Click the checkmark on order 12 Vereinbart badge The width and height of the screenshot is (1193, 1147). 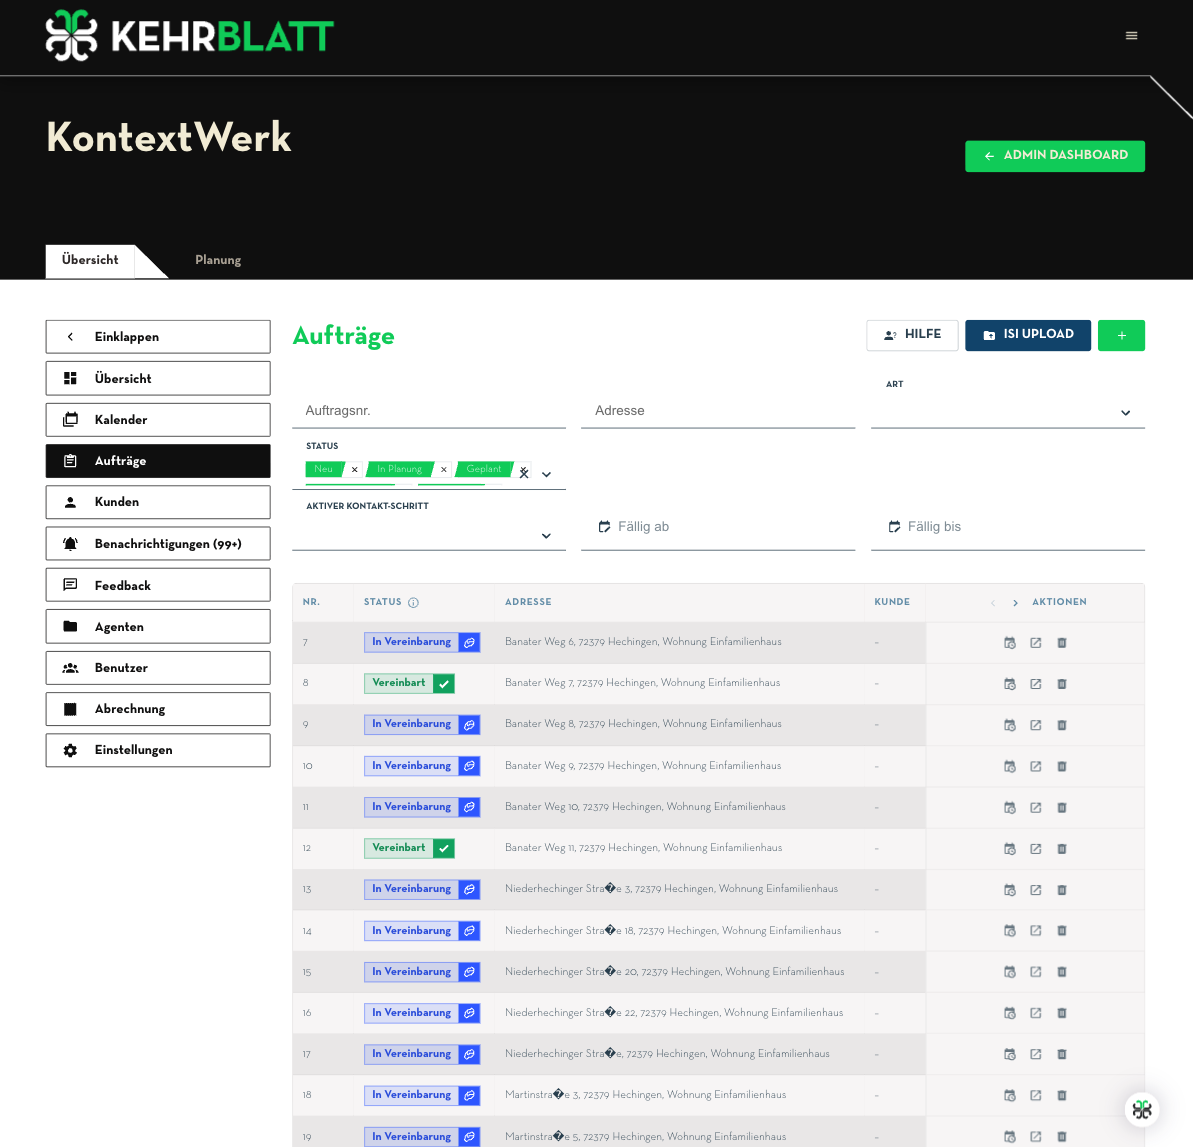point(444,848)
